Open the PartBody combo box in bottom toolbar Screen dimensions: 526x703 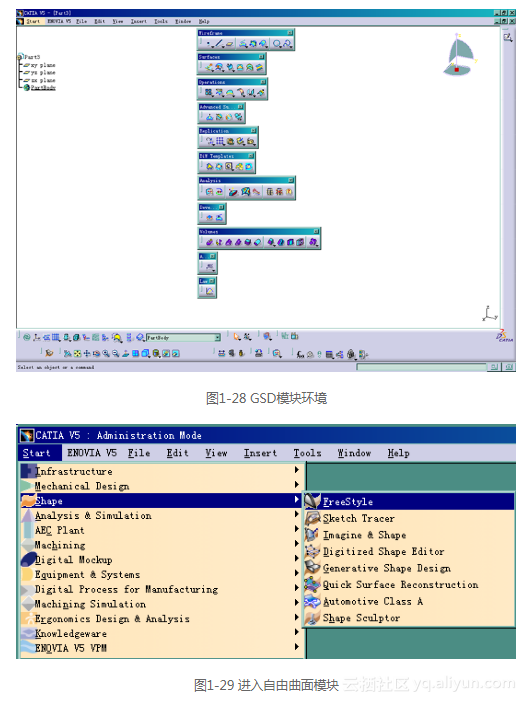183,338
